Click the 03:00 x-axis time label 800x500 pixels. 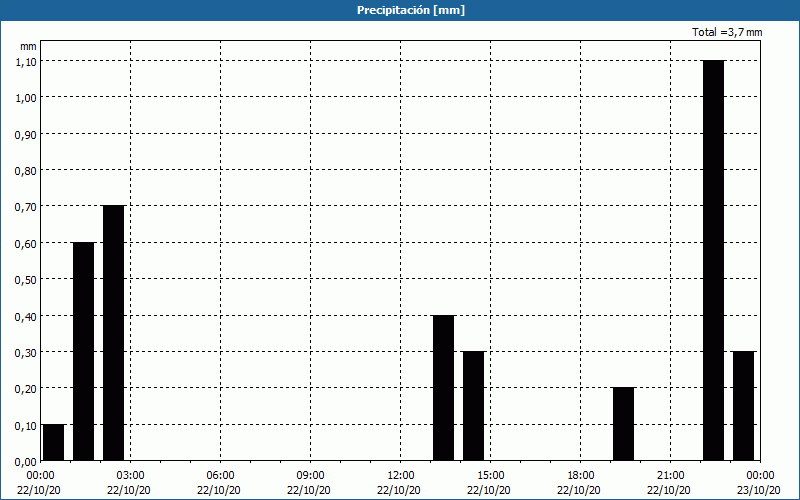[x=131, y=475]
